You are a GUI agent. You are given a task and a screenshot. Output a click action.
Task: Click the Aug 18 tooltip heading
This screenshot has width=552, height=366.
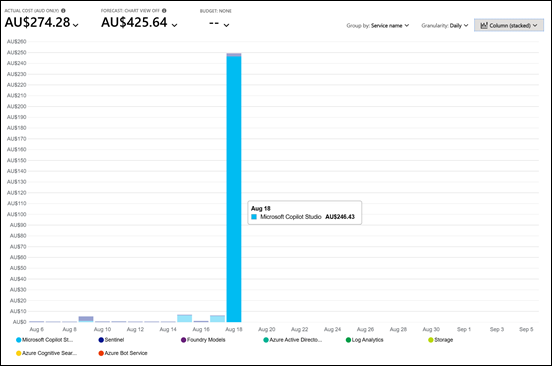click(261, 208)
